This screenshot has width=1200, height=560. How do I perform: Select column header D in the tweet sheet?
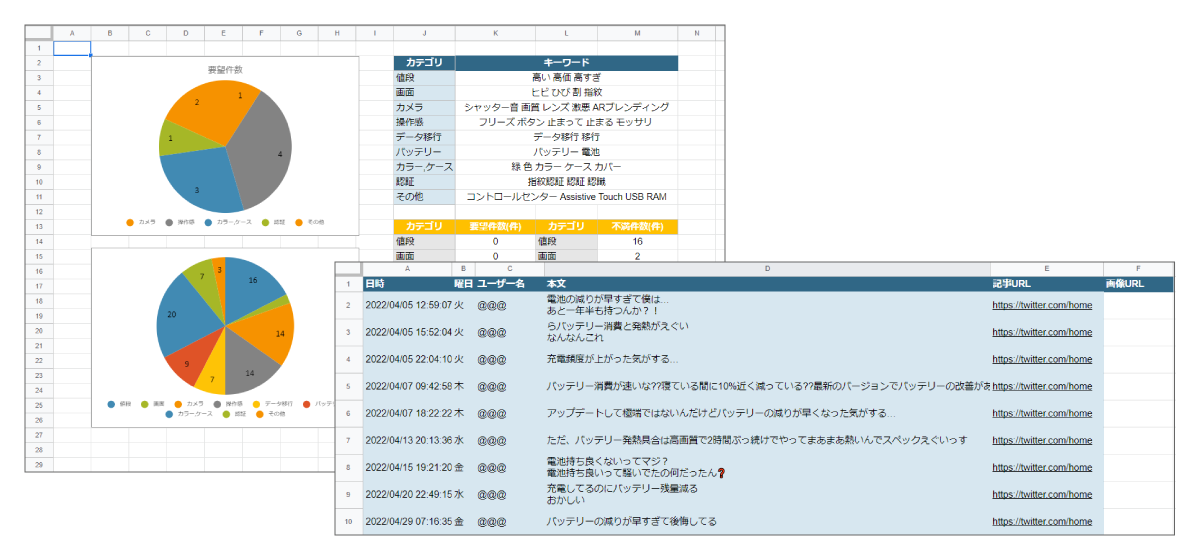point(767,269)
